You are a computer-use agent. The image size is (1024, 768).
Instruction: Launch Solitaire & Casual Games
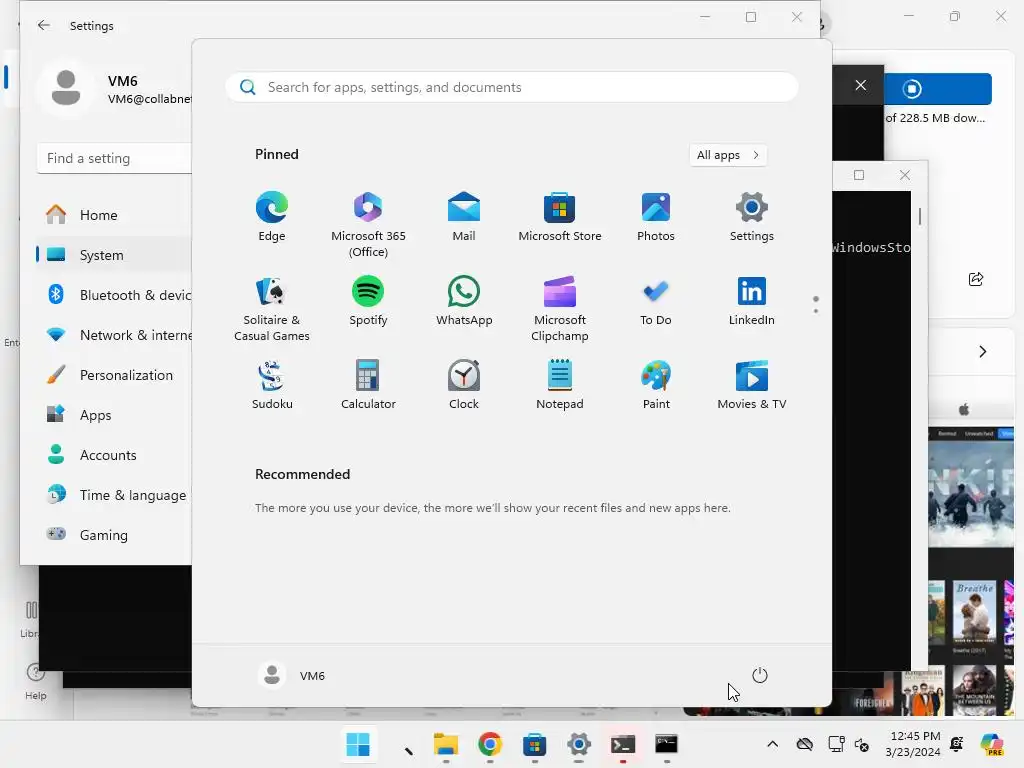pos(272,309)
